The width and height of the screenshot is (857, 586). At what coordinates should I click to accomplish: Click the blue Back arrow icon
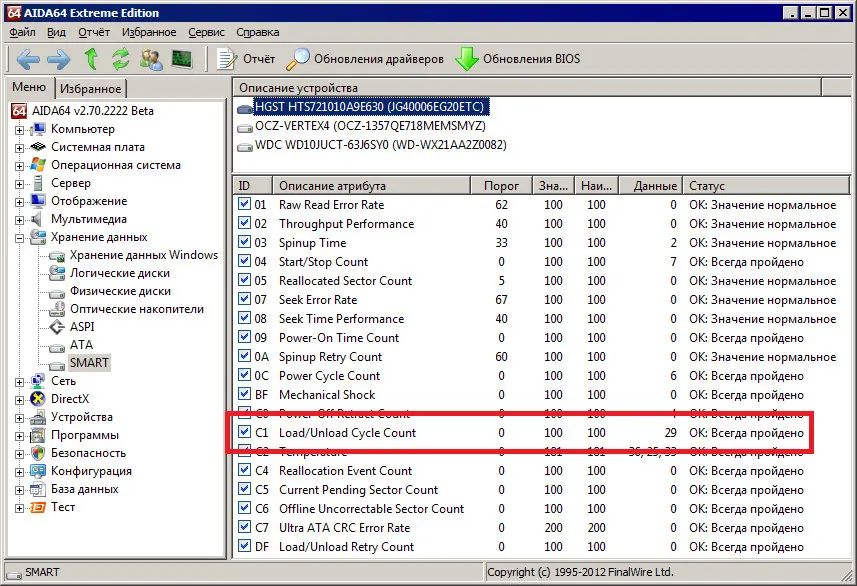point(28,59)
